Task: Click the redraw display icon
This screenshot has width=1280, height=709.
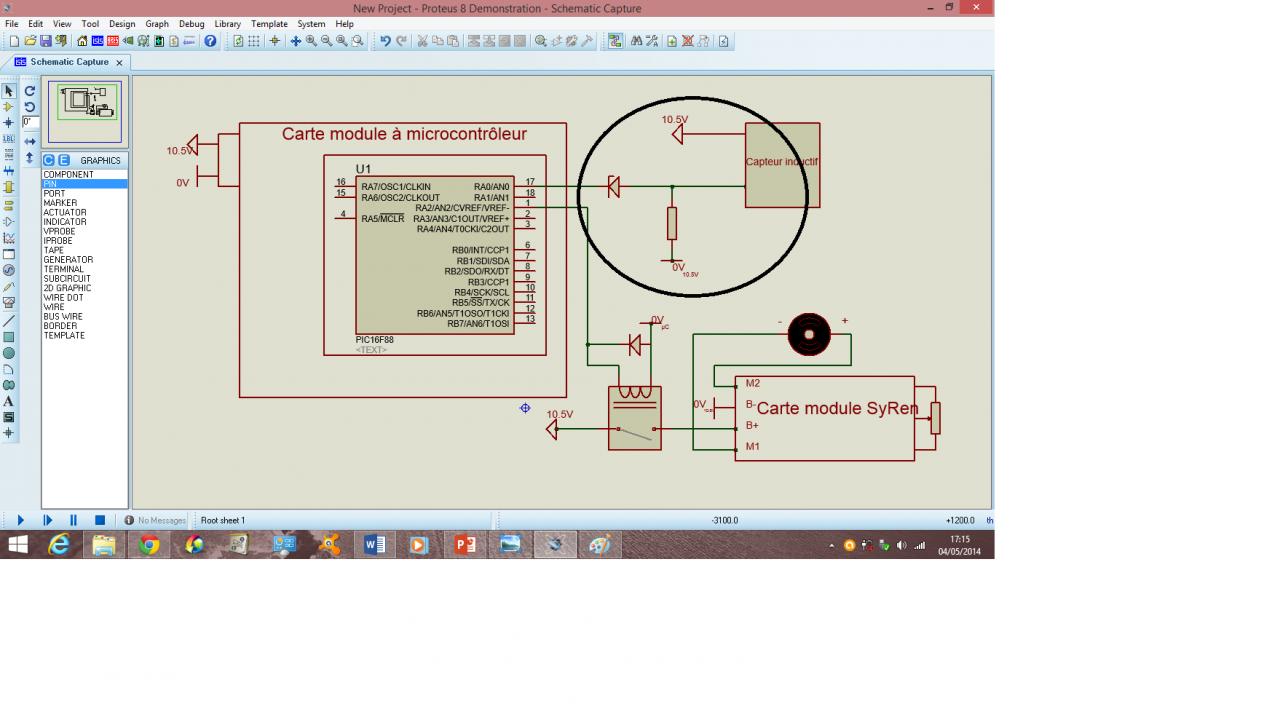Action: (238, 41)
